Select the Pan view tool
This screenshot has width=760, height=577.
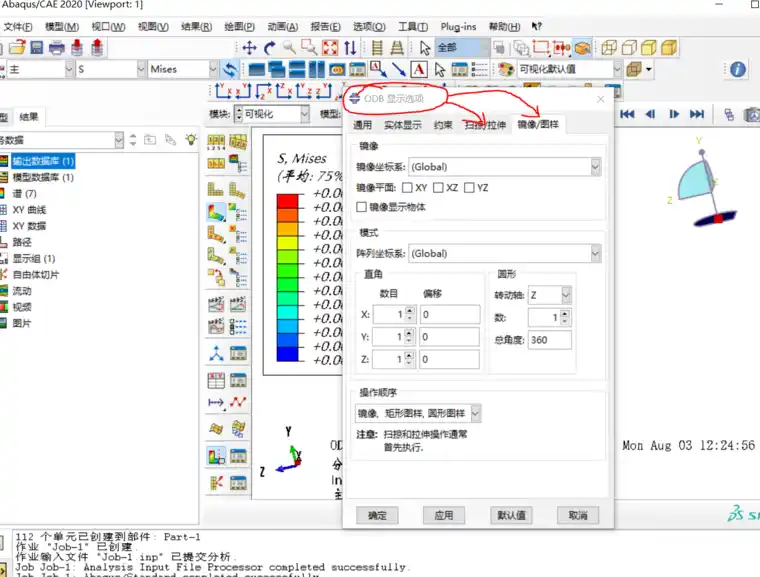coord(249,48)
